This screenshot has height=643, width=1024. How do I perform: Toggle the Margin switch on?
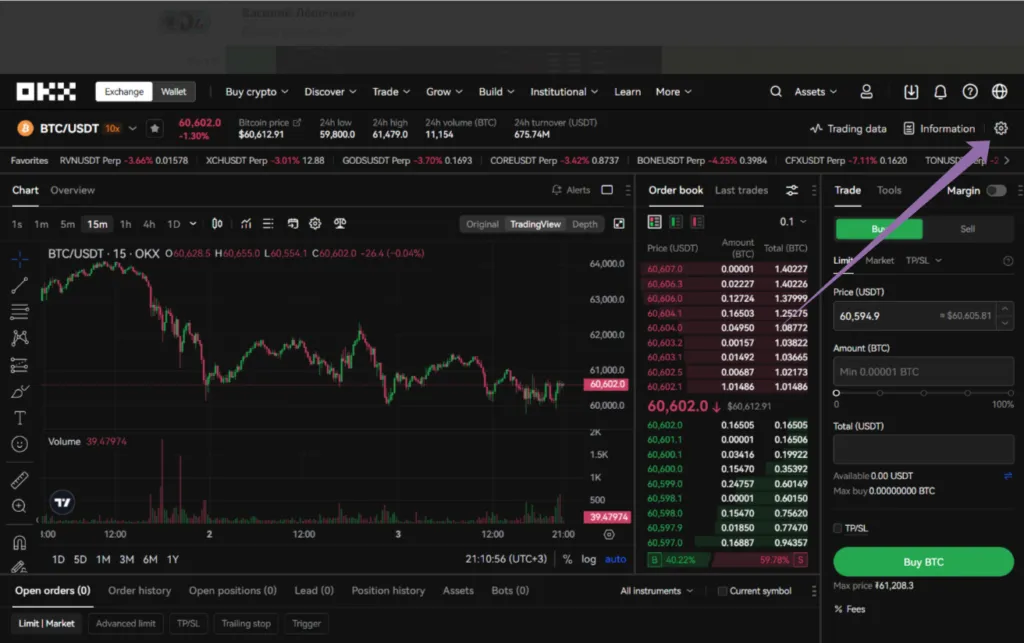(996, 191)
